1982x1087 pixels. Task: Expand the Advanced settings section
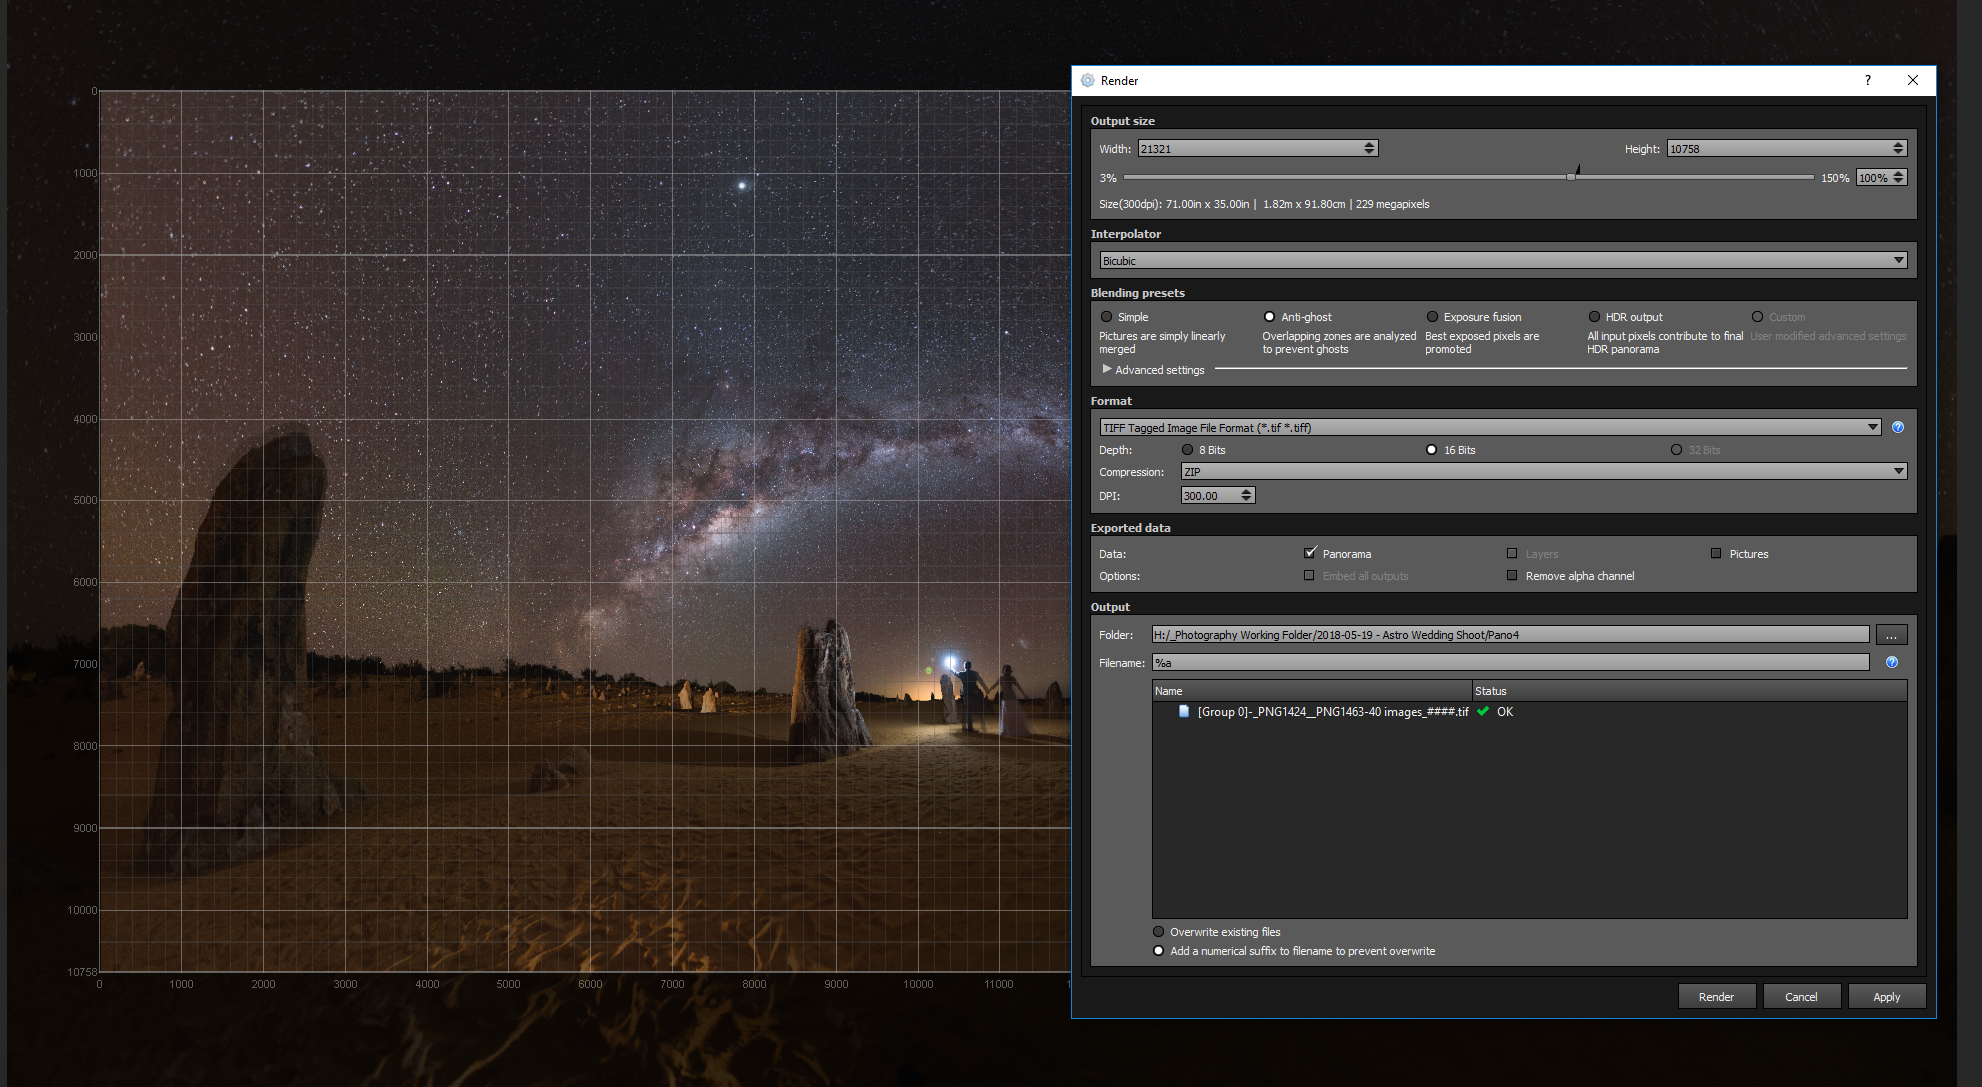point(1107,370)
